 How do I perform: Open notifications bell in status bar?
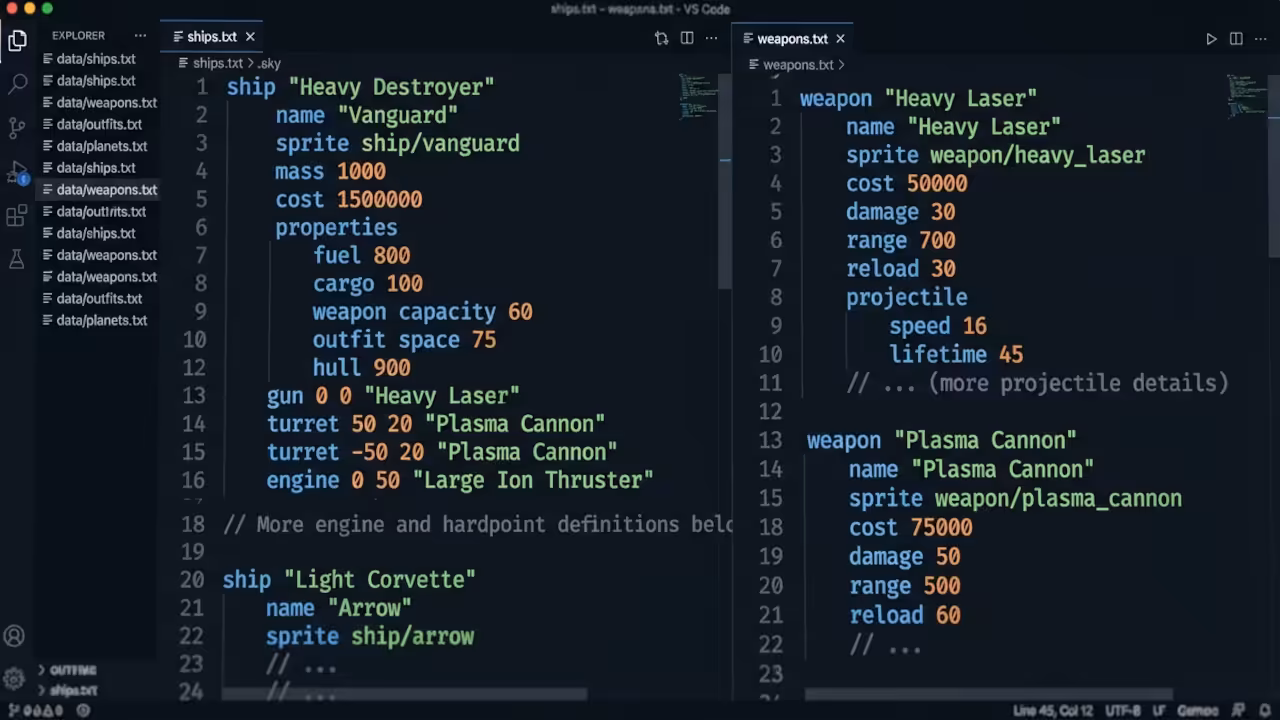point(1265,711)
